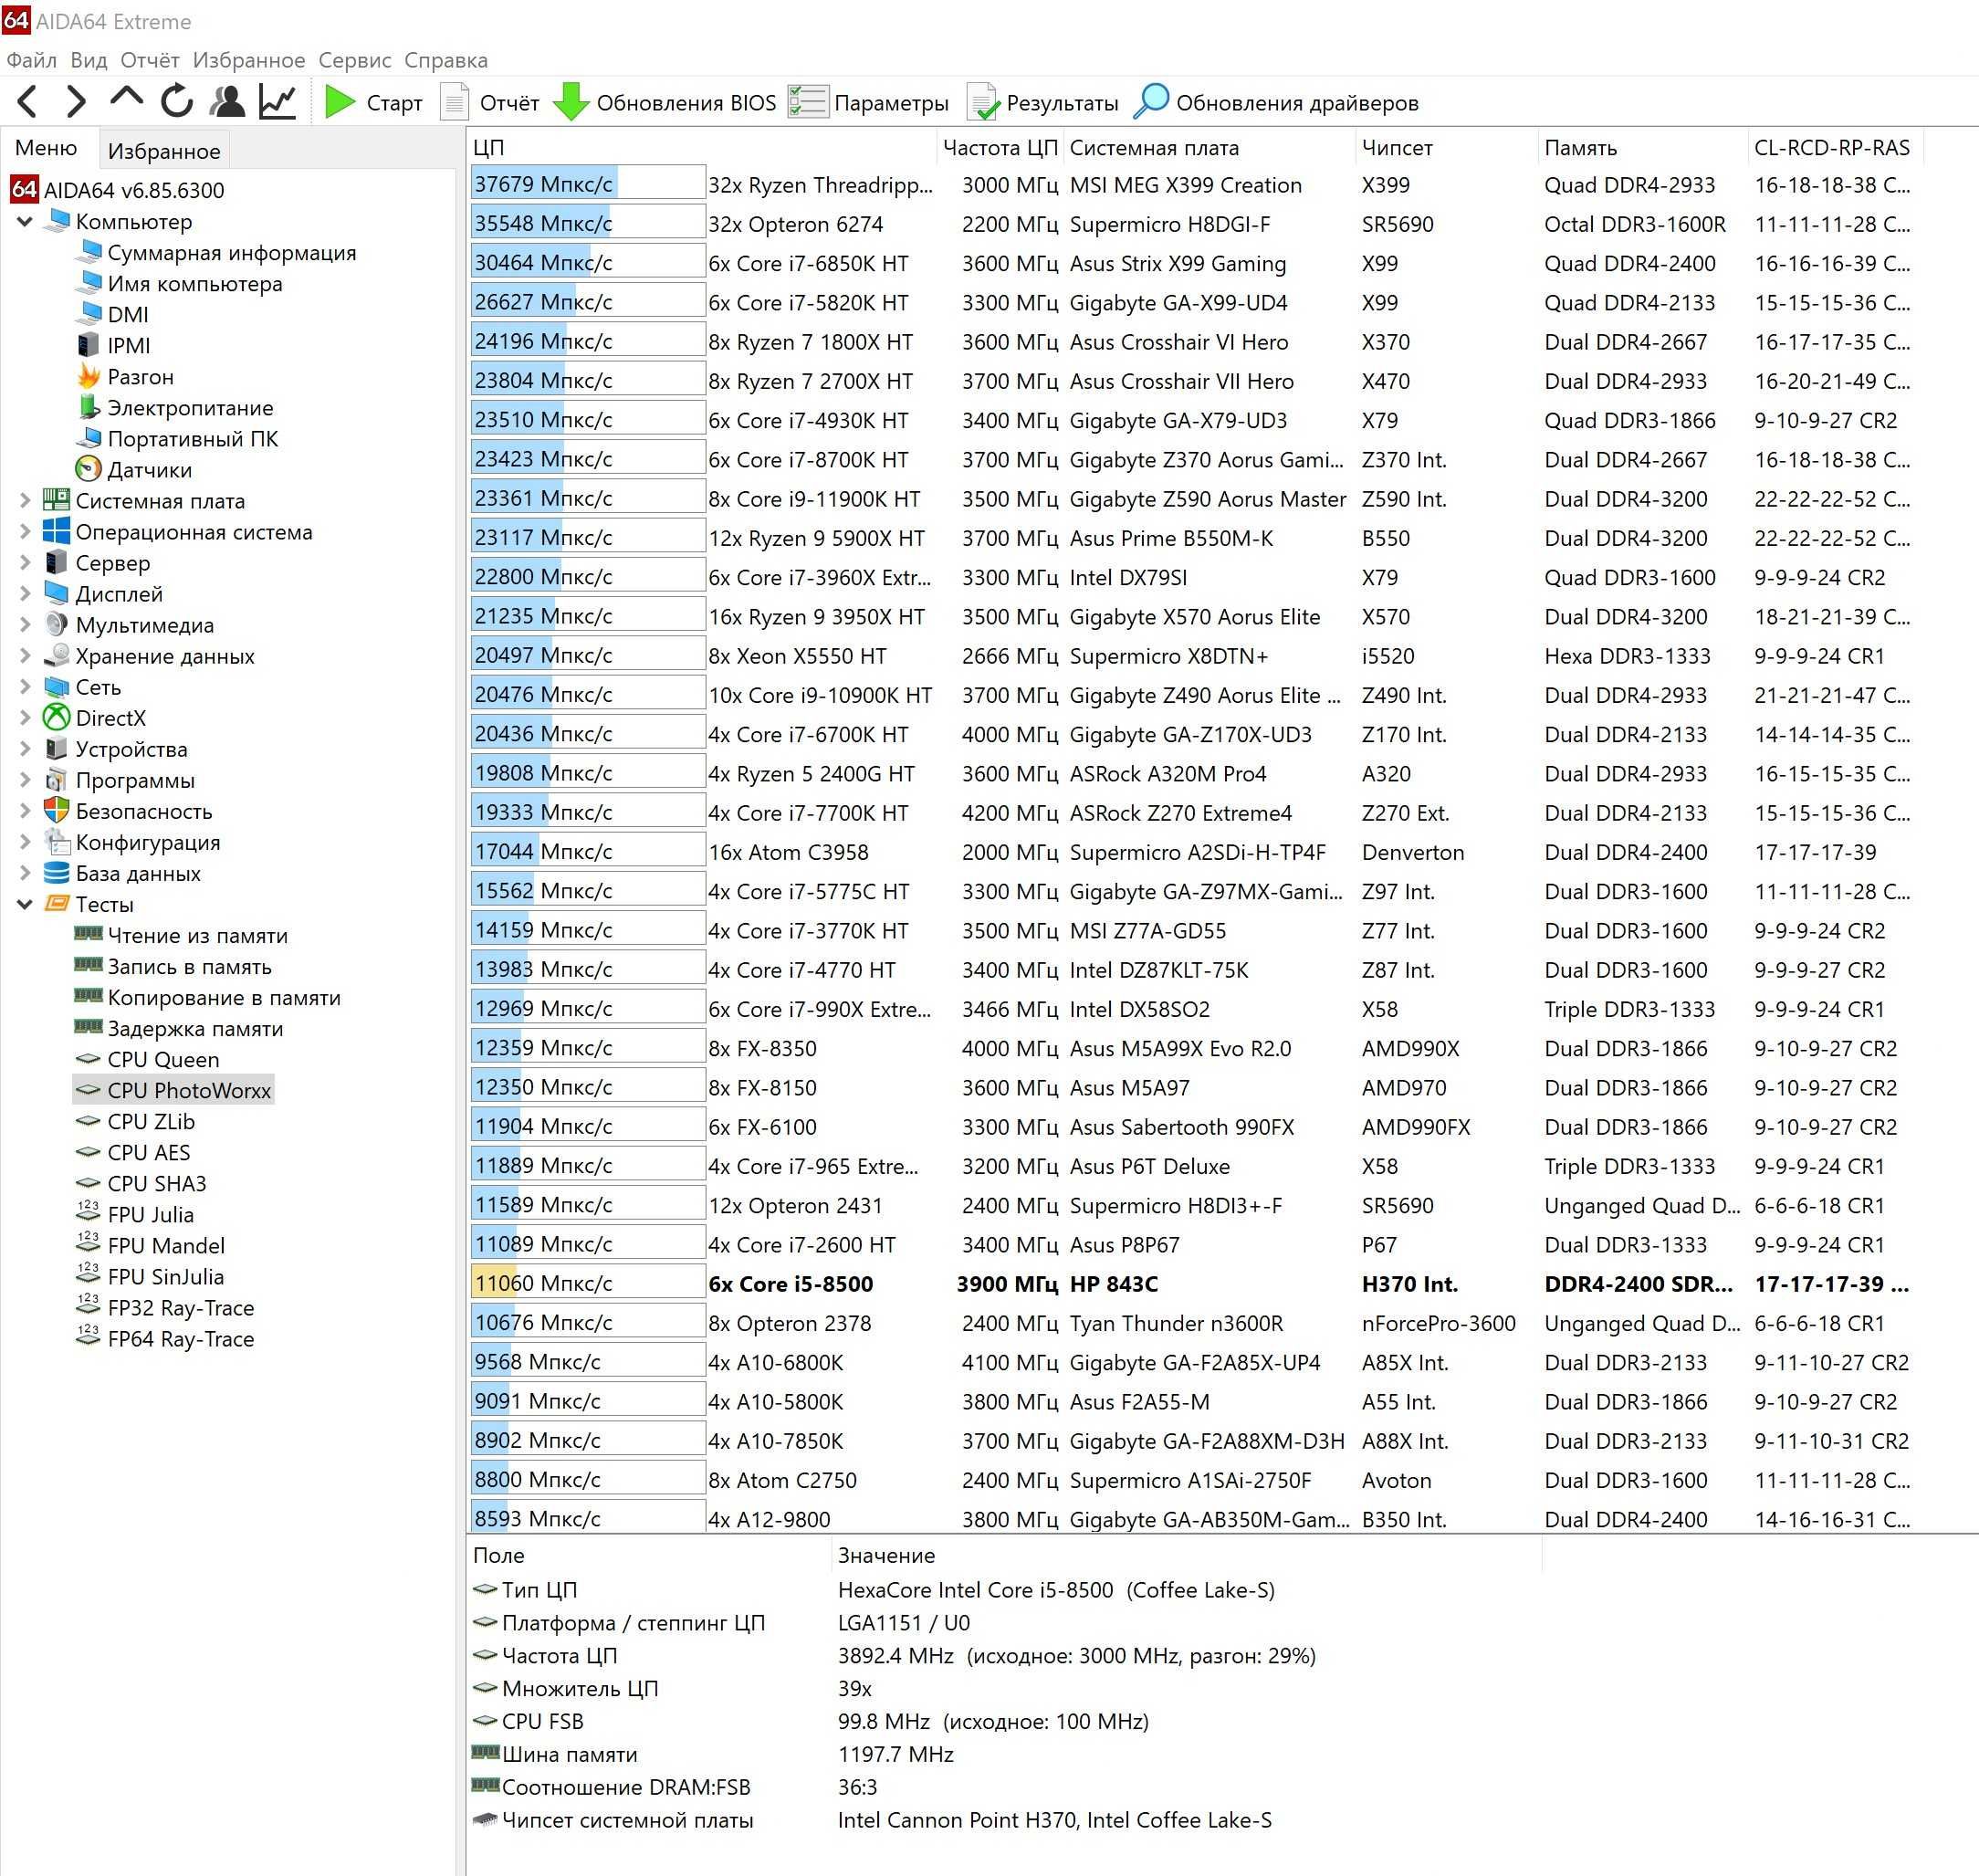Open the Справка menu
This screenshot has height=1876, width=1979.
(446, 60)
